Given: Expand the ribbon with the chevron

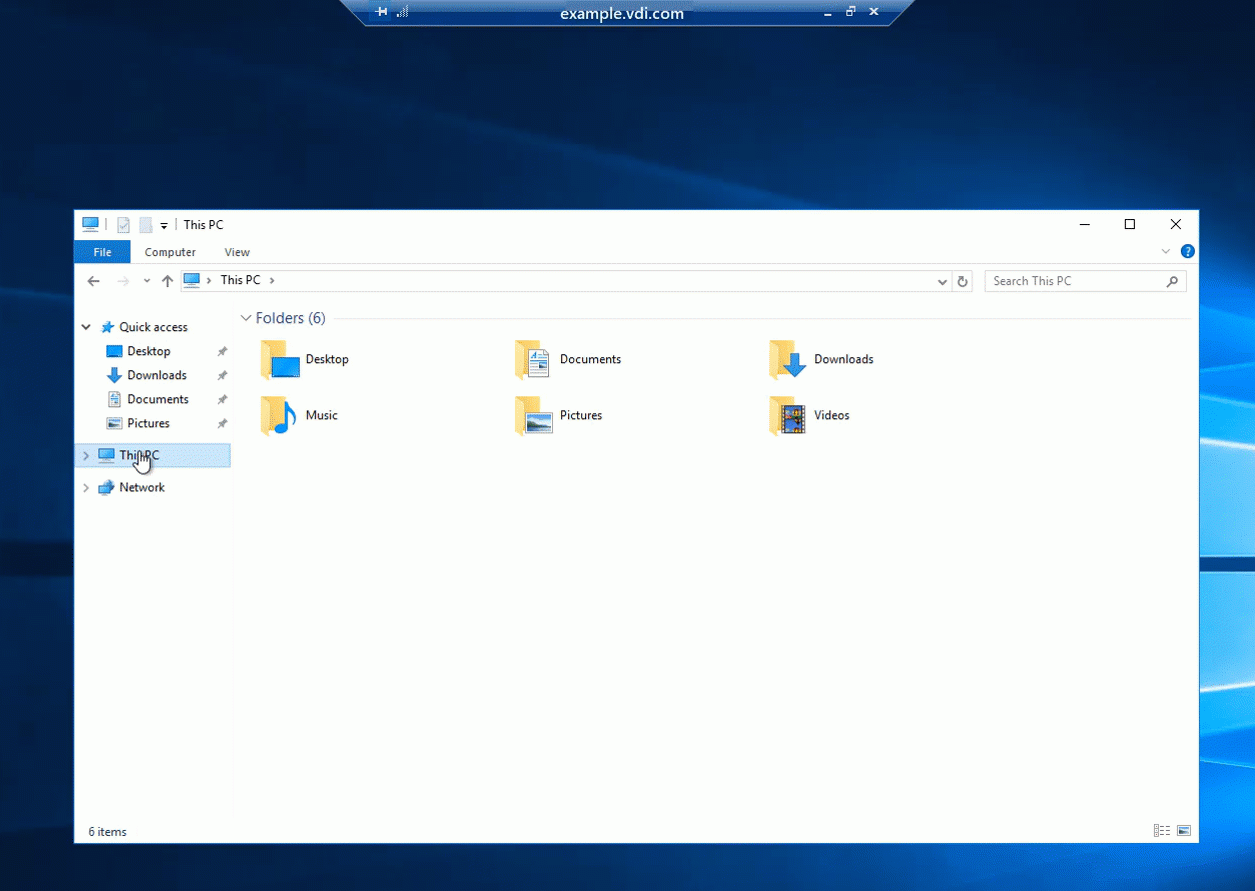Looking at the screenshot, I should (1166, 252).
